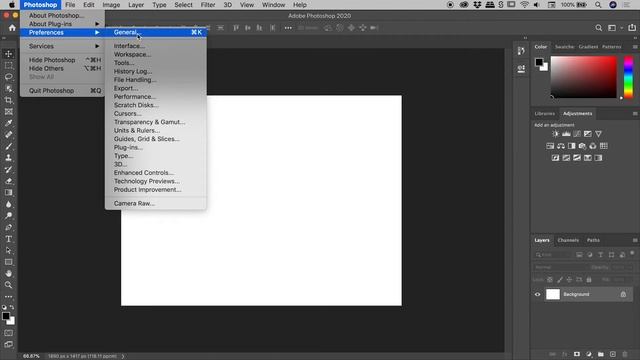This screenshot has width=640, height=360.
Task: Select the Gradient tool
Action: [9, 192]
